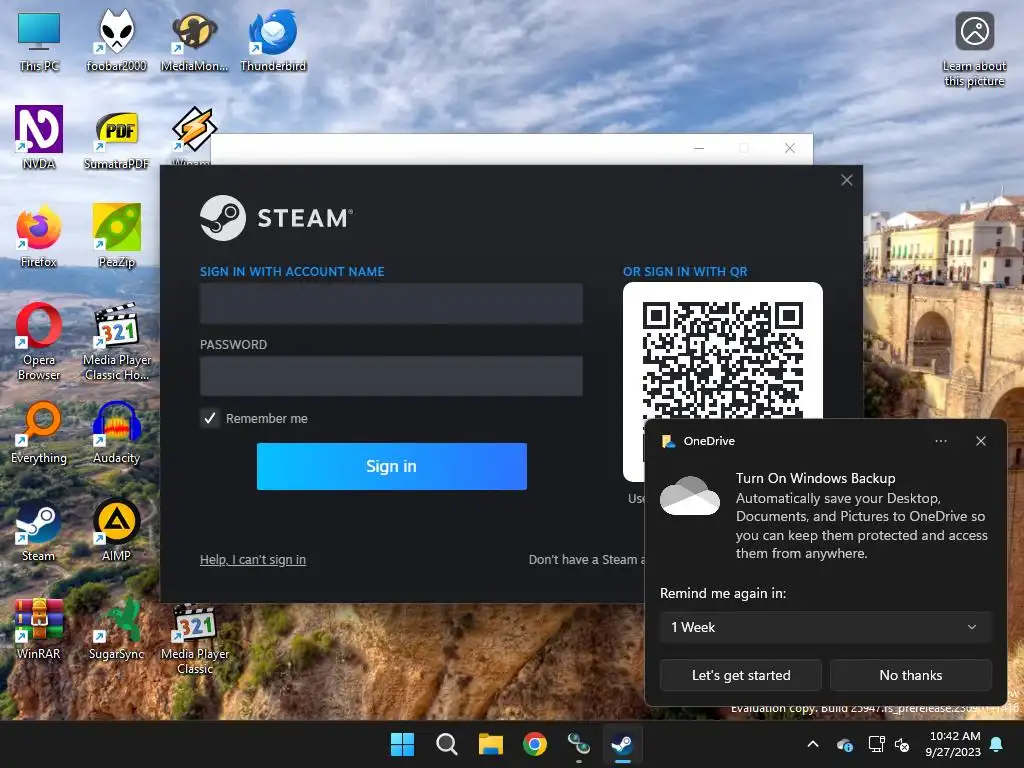Launch AIMP desktop shortcut
The height and width of the screenshot is (768, 1024).
click(x=116, y=530)
